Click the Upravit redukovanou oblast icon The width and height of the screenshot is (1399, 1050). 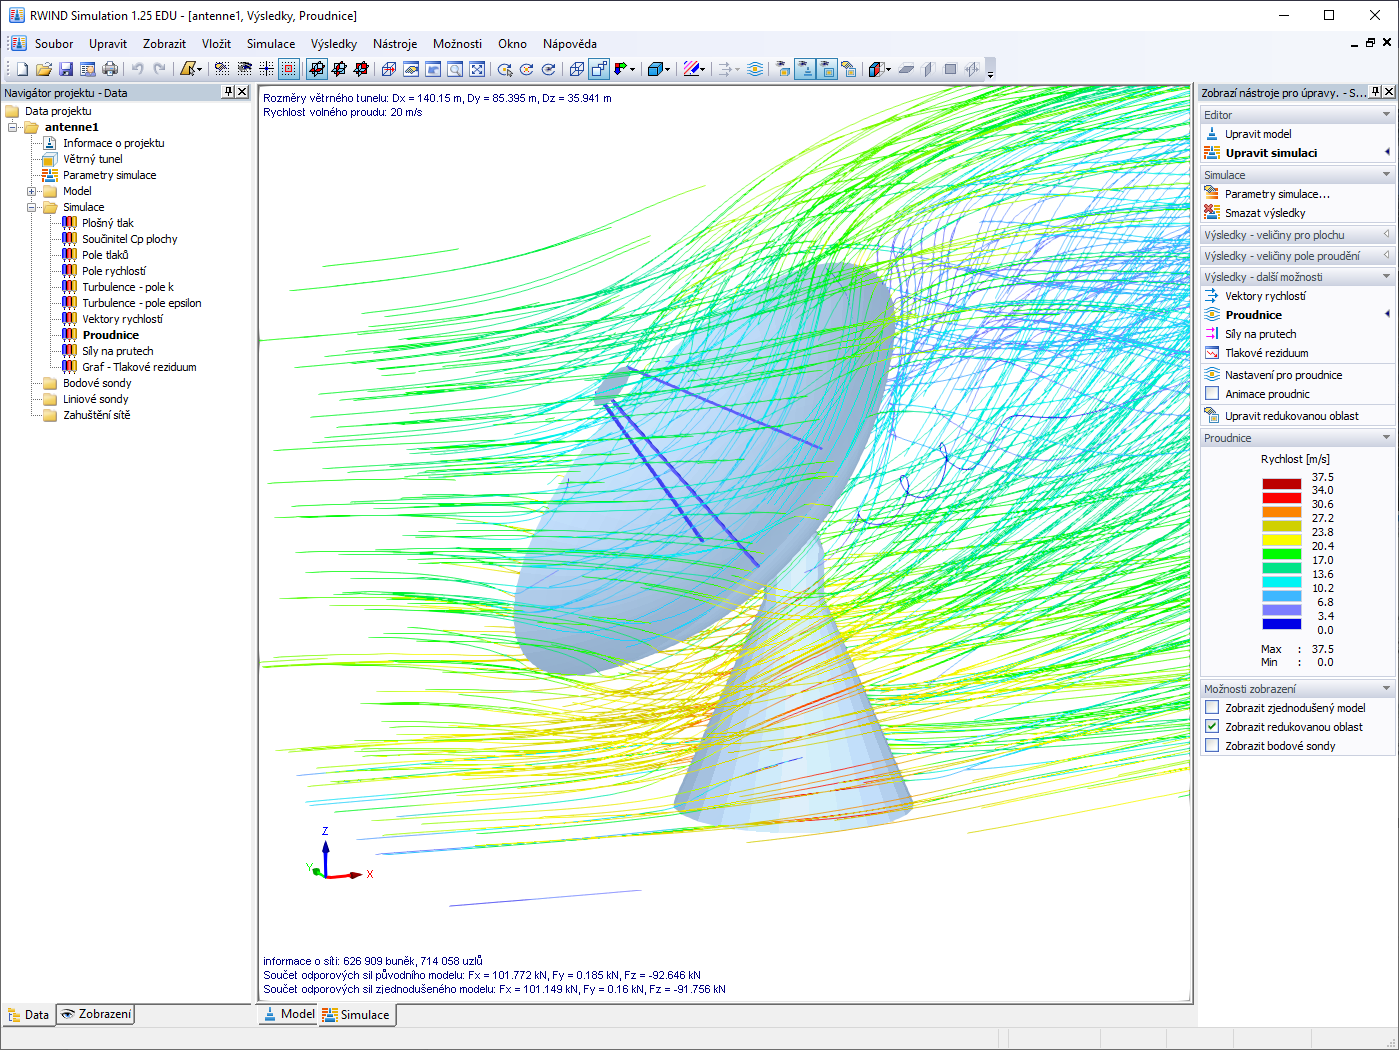click(1212, 416)
